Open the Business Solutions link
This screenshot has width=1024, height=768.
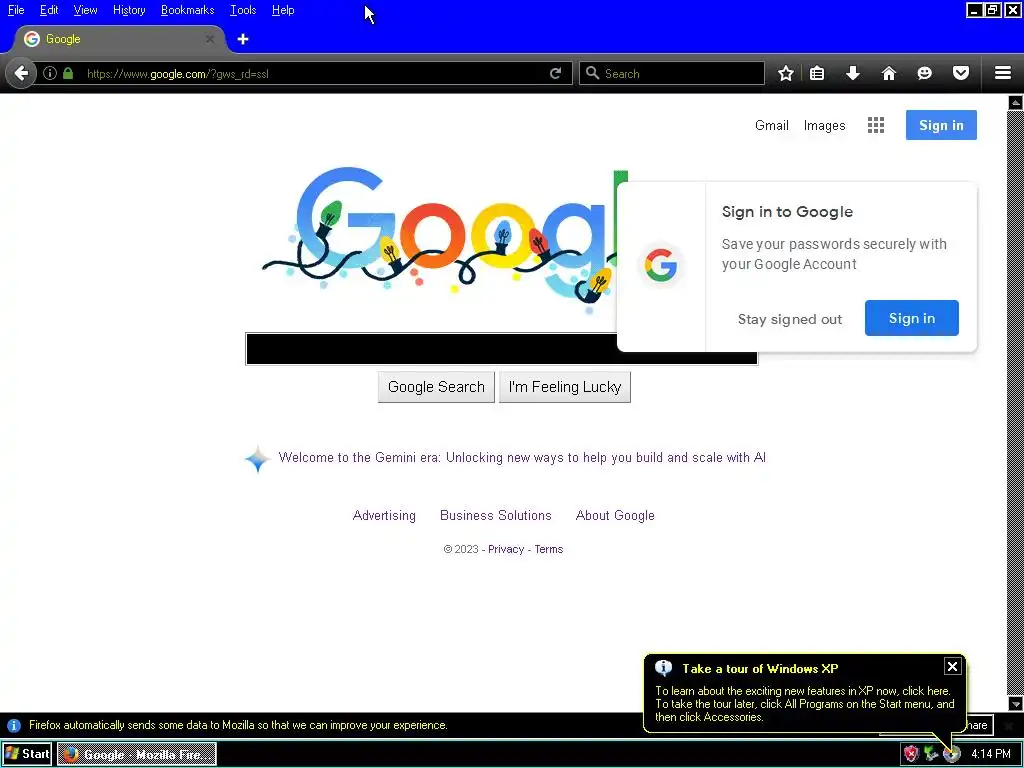click(496, 515)
